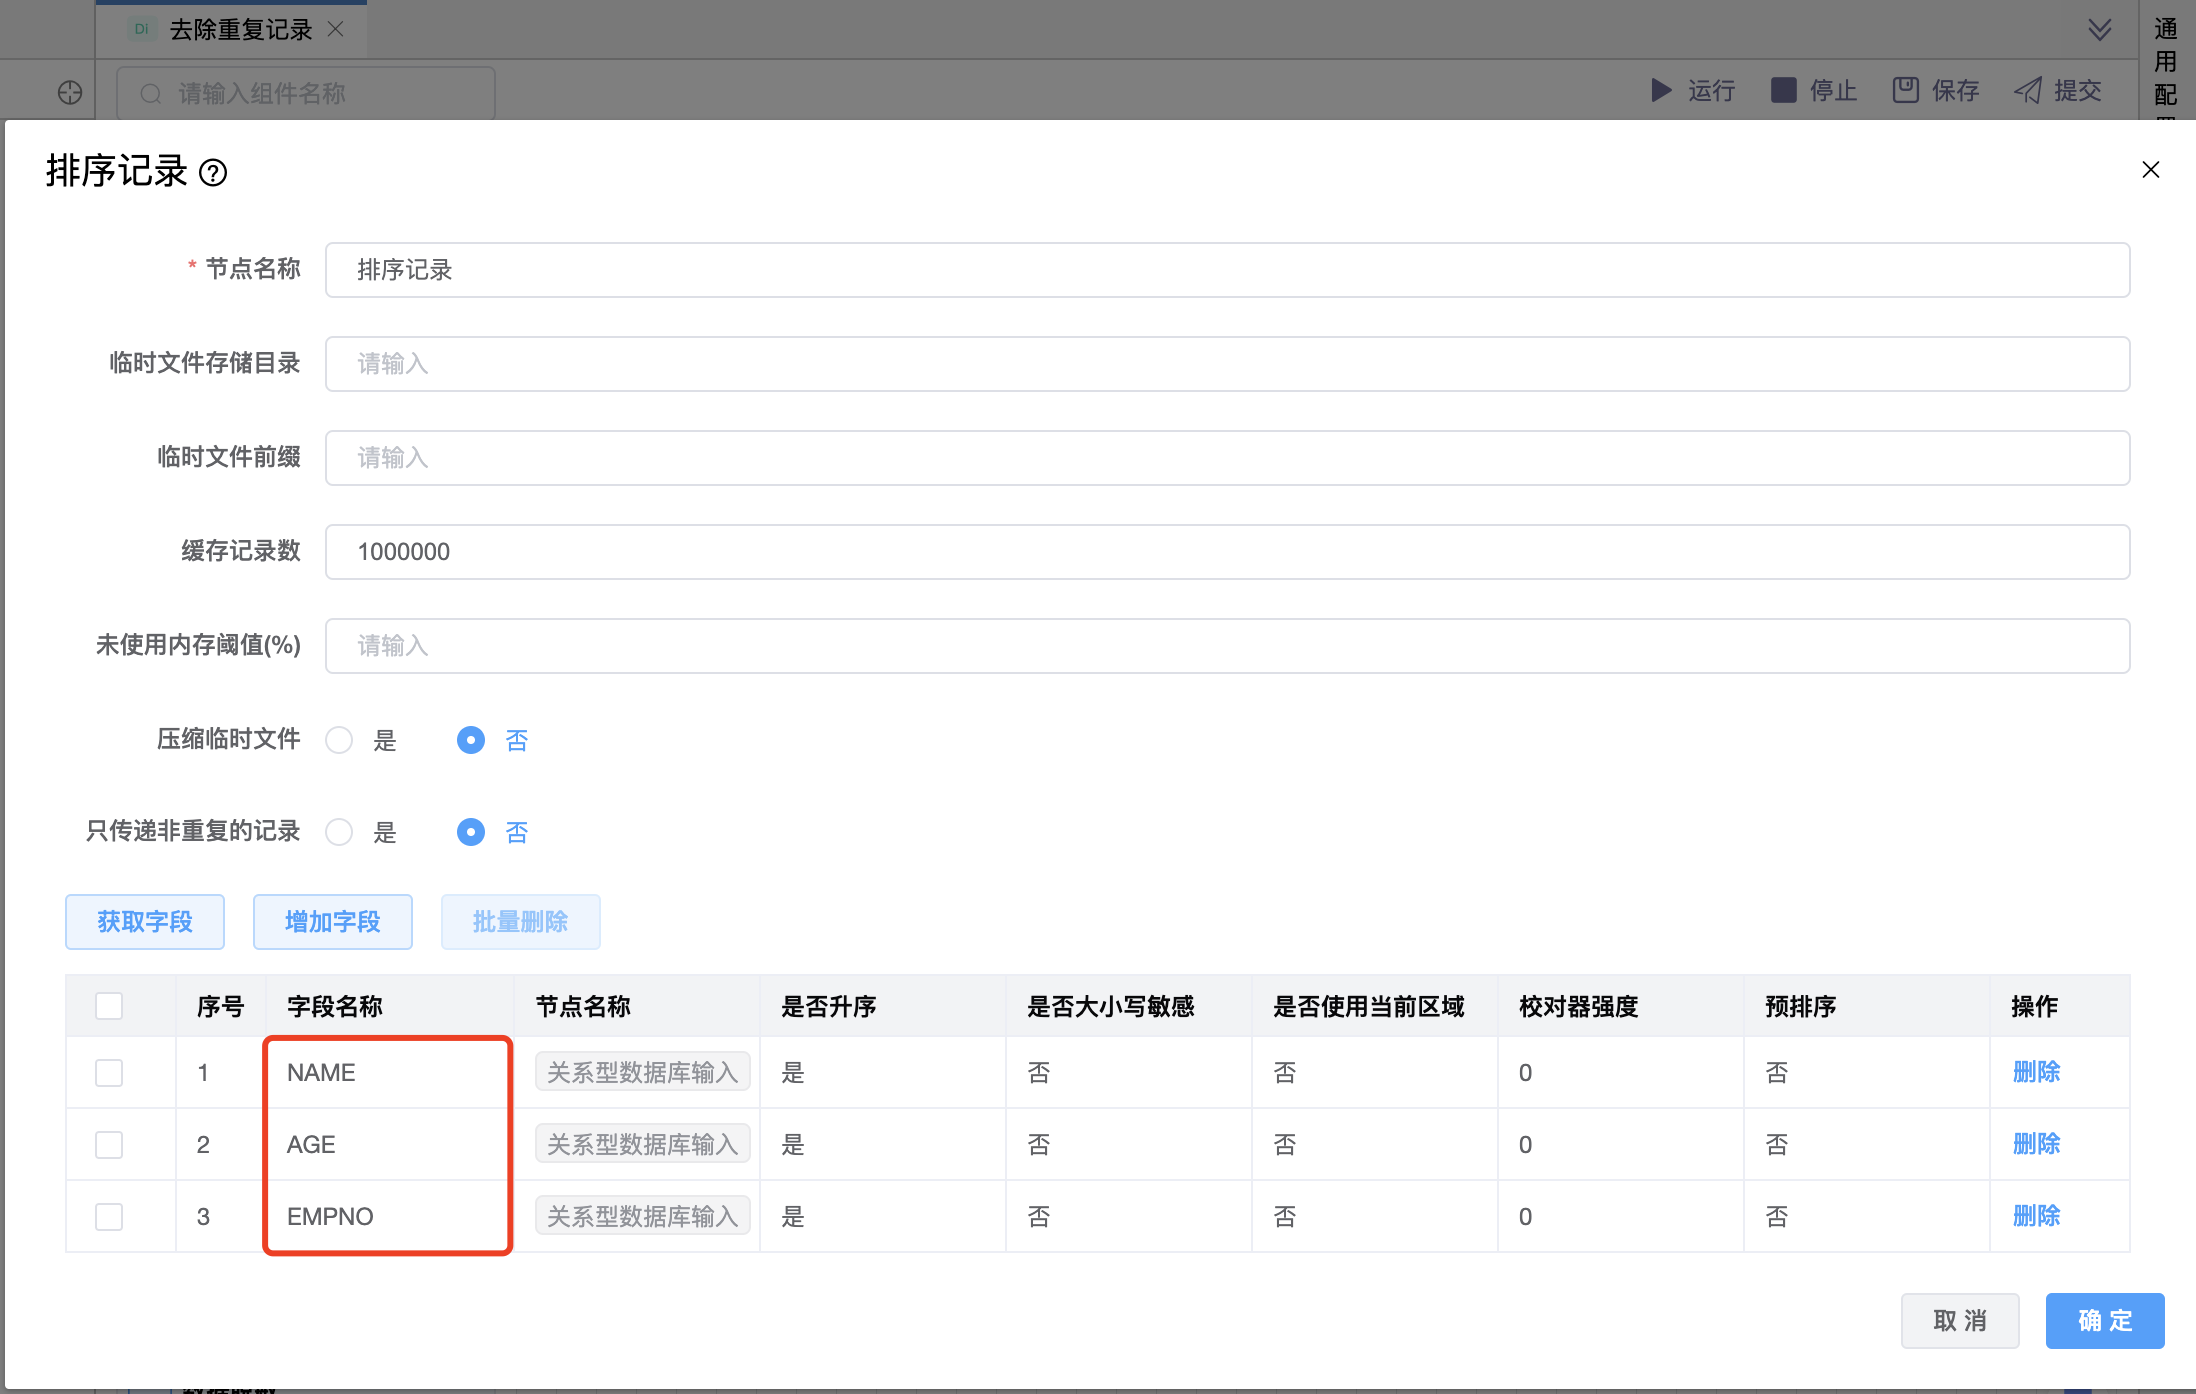Close the 排序记录 dialog with X icon
The image size is (2196, 1394).
point(2150,170)
